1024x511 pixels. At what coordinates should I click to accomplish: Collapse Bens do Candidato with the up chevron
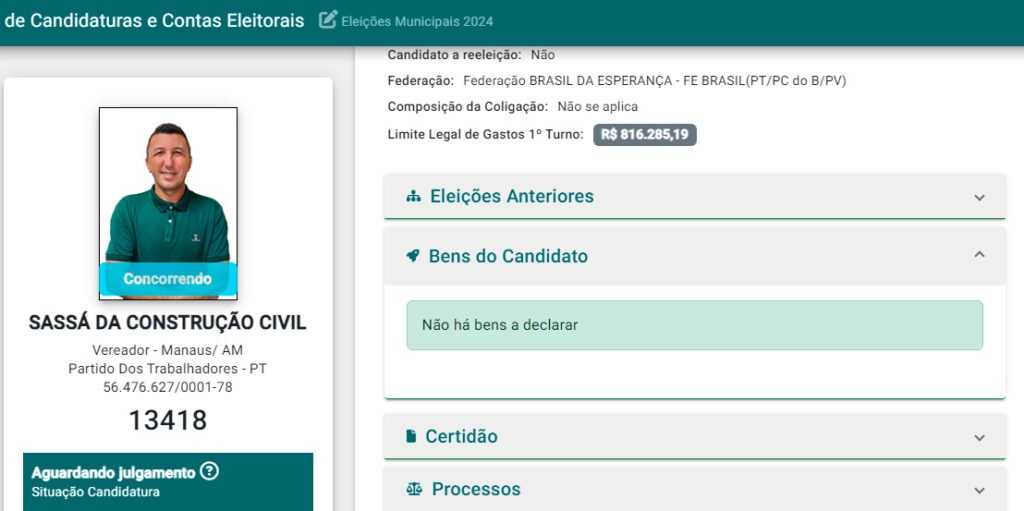point(979,256)
